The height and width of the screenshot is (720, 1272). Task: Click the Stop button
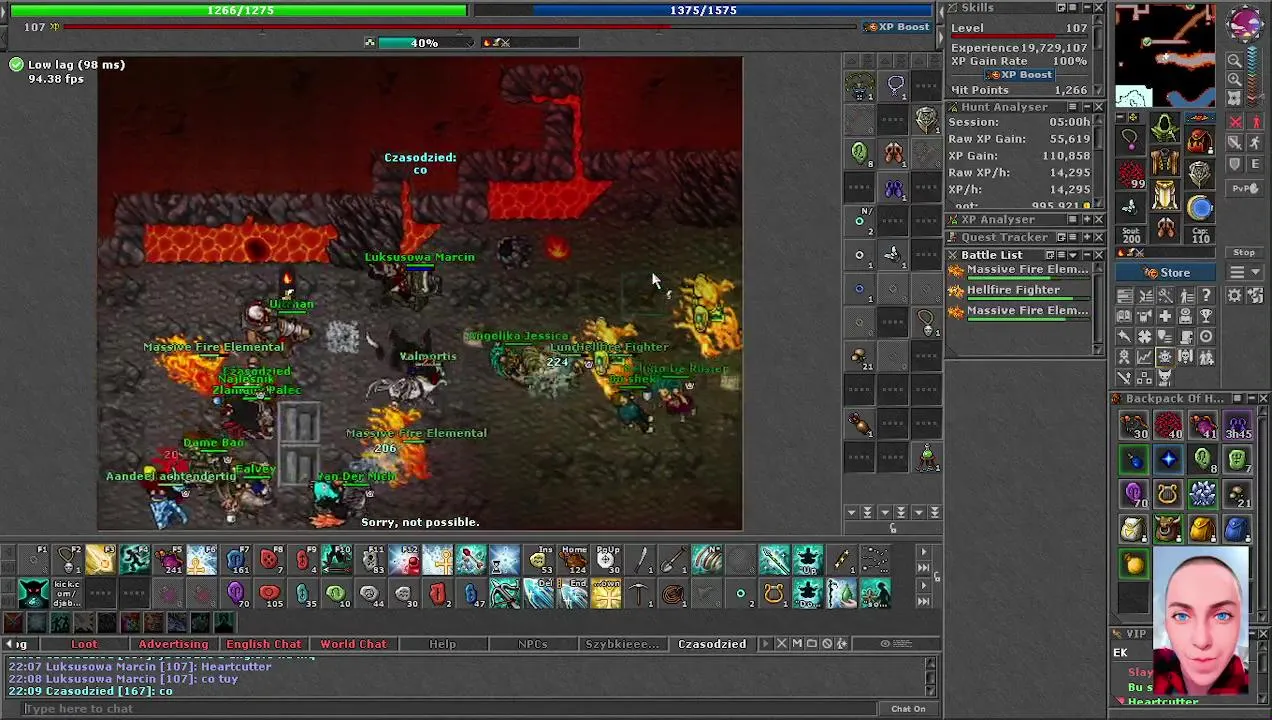click(x=1244, y=252)
